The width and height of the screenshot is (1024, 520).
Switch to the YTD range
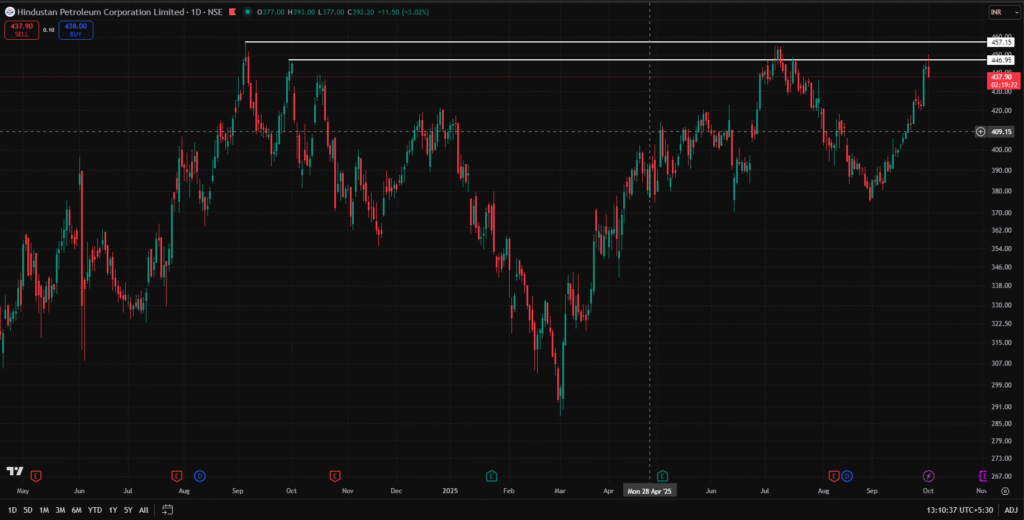[x=95, y=510]
